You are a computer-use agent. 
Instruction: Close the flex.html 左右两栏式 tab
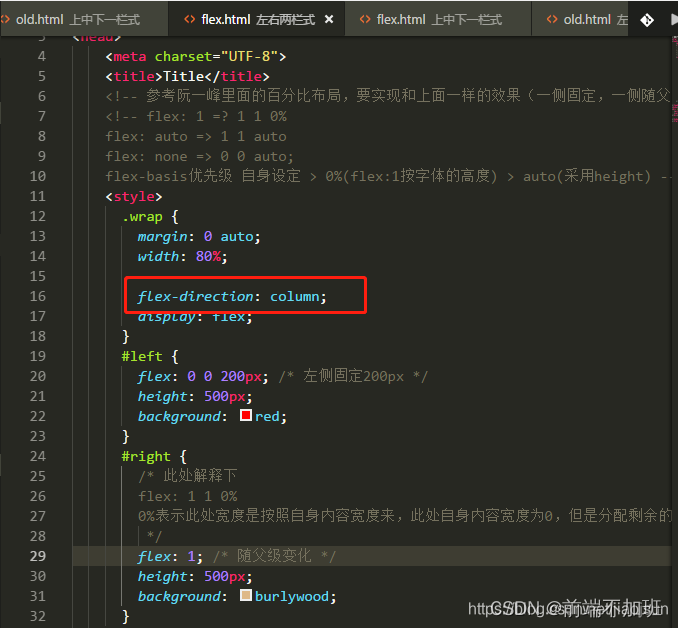329,20
